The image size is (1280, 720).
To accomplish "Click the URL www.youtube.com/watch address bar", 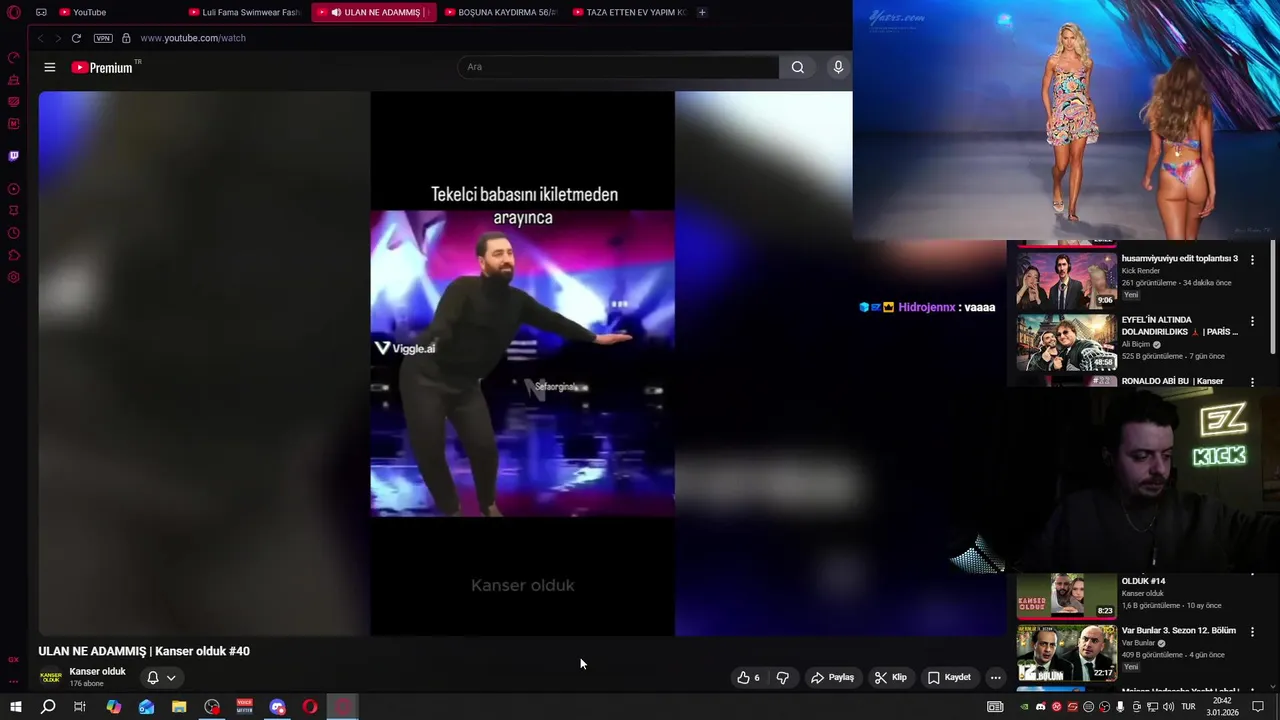I will point(193,38).
